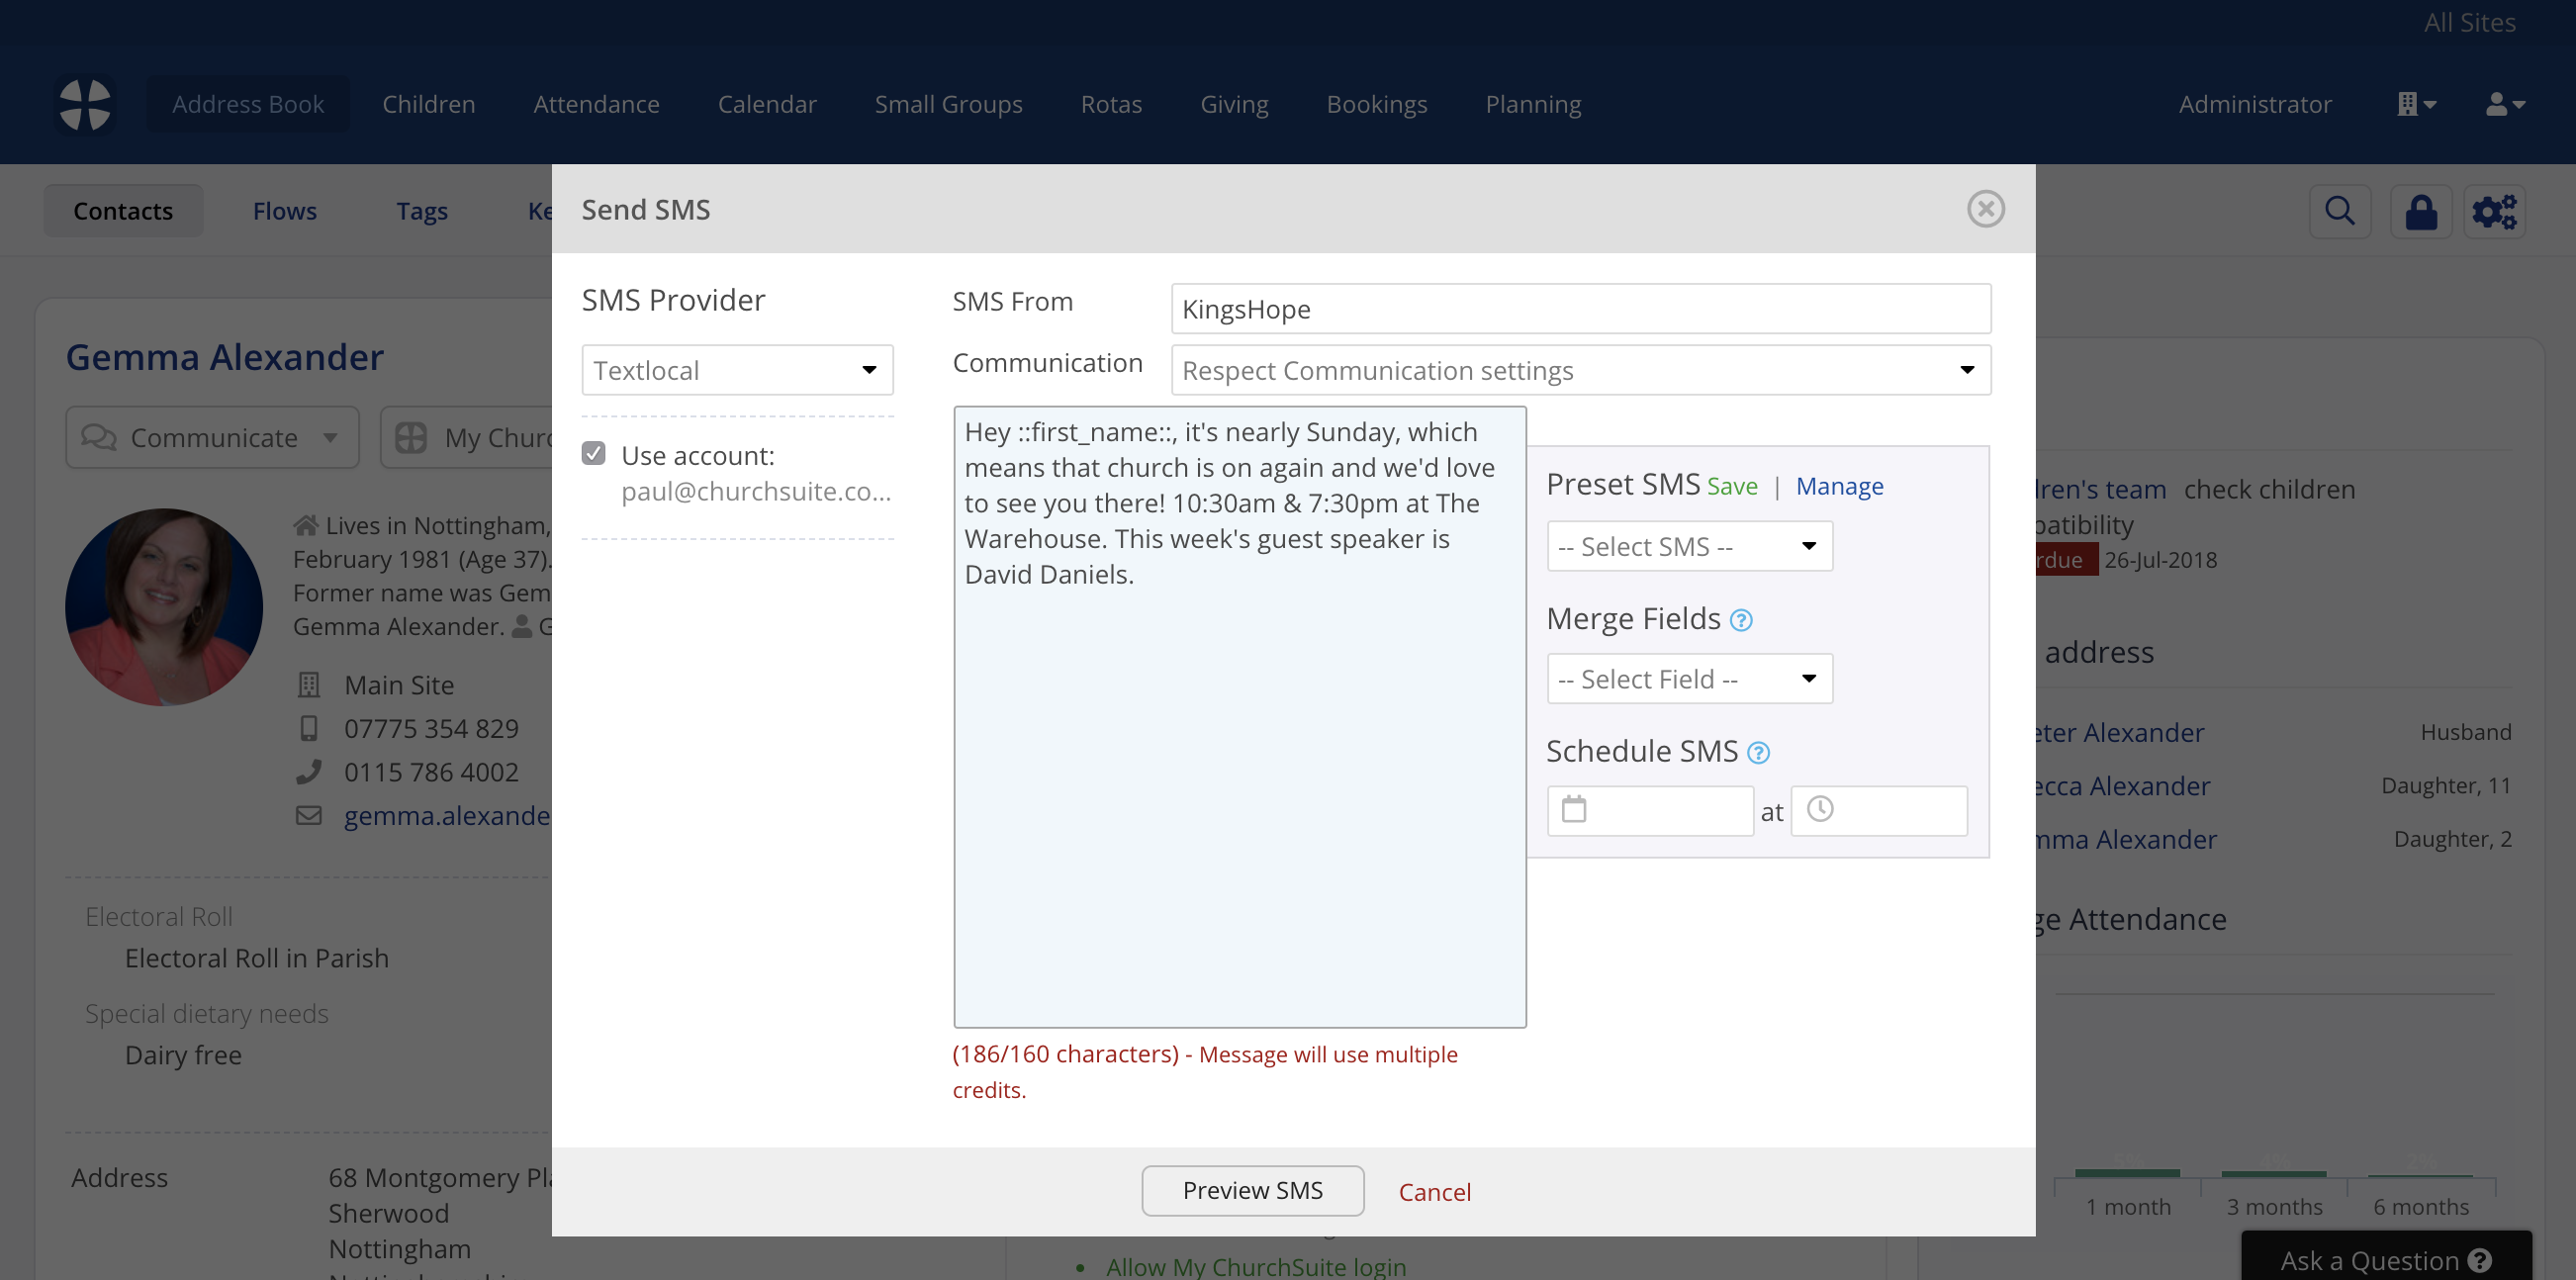Open the module settings gears icon

tap(2494, 211)
